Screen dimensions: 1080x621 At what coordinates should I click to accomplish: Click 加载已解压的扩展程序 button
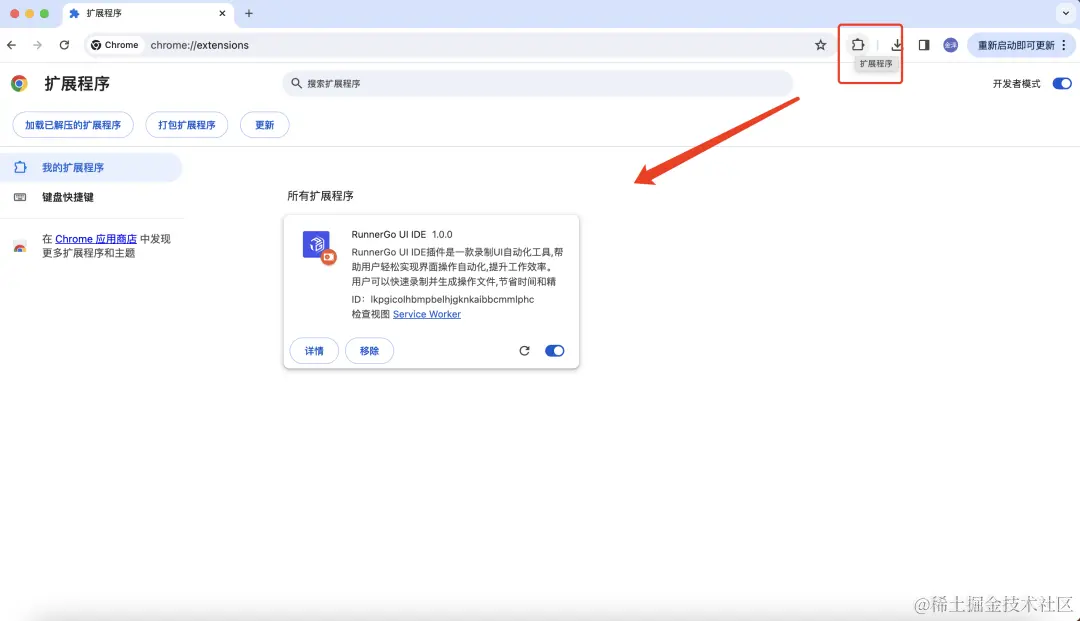73,125
